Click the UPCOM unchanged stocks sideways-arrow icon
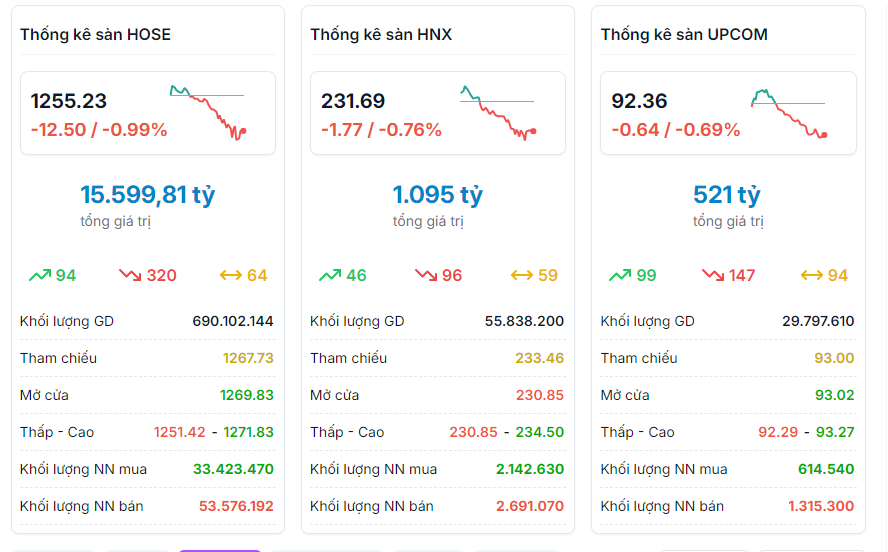 pyautogui.click(x=812, y=275)
